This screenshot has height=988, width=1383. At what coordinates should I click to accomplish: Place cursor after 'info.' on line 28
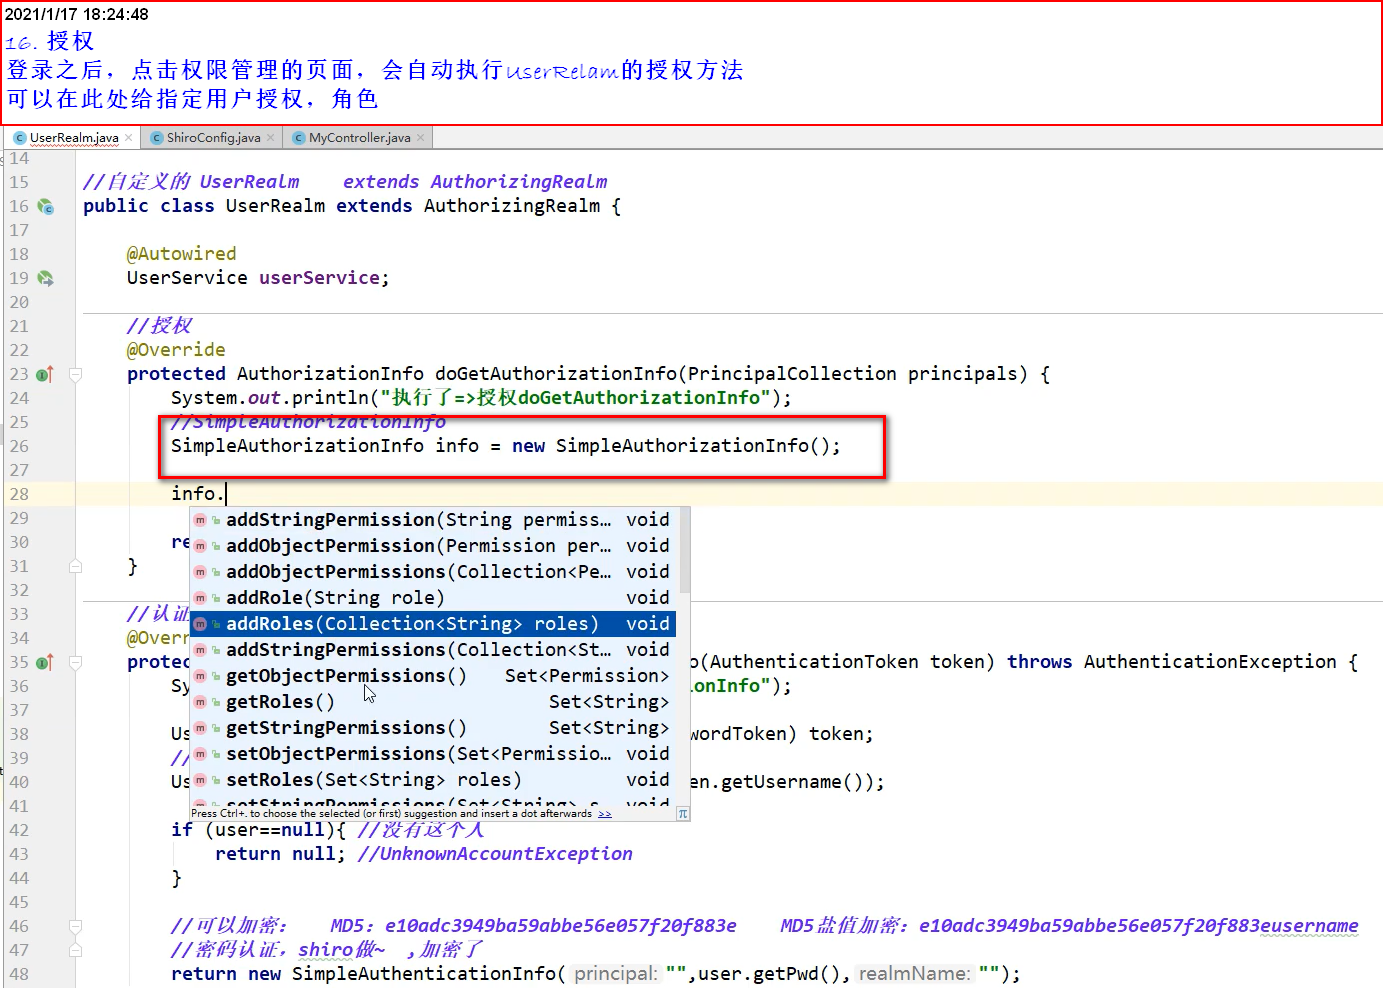point(227,494)
